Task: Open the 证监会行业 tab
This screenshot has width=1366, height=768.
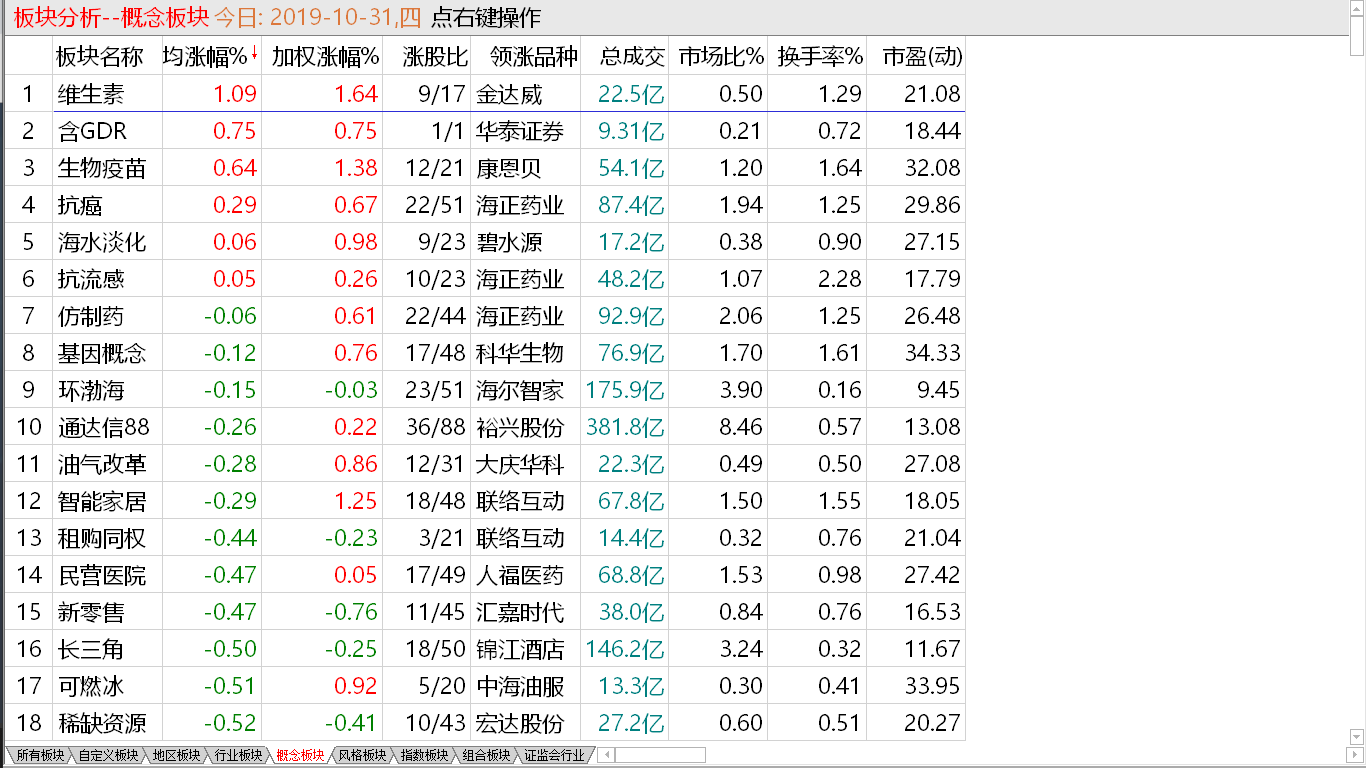Action: pyautogui.click(x=554, y=755)
